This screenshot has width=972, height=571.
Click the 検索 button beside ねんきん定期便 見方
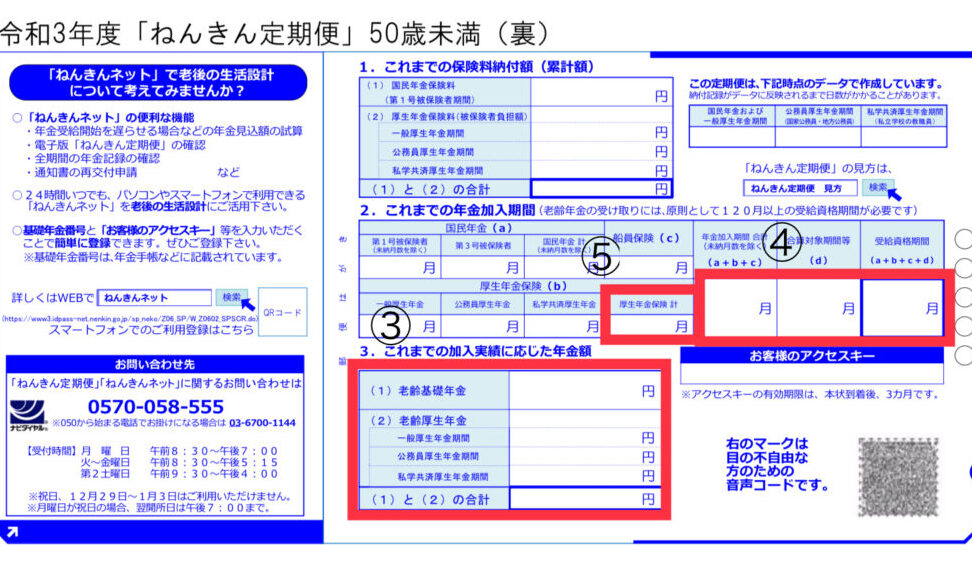[877, 187]
